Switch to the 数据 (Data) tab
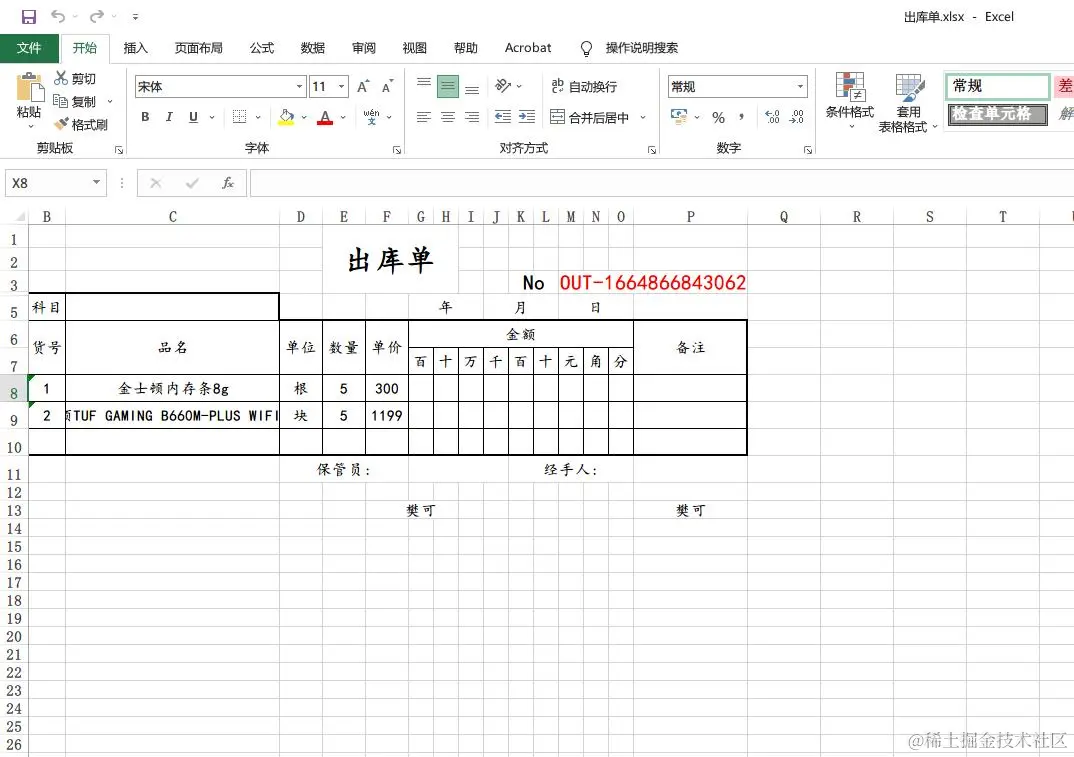This screenshot has width=1074, height=757. (x=312, y=48)
